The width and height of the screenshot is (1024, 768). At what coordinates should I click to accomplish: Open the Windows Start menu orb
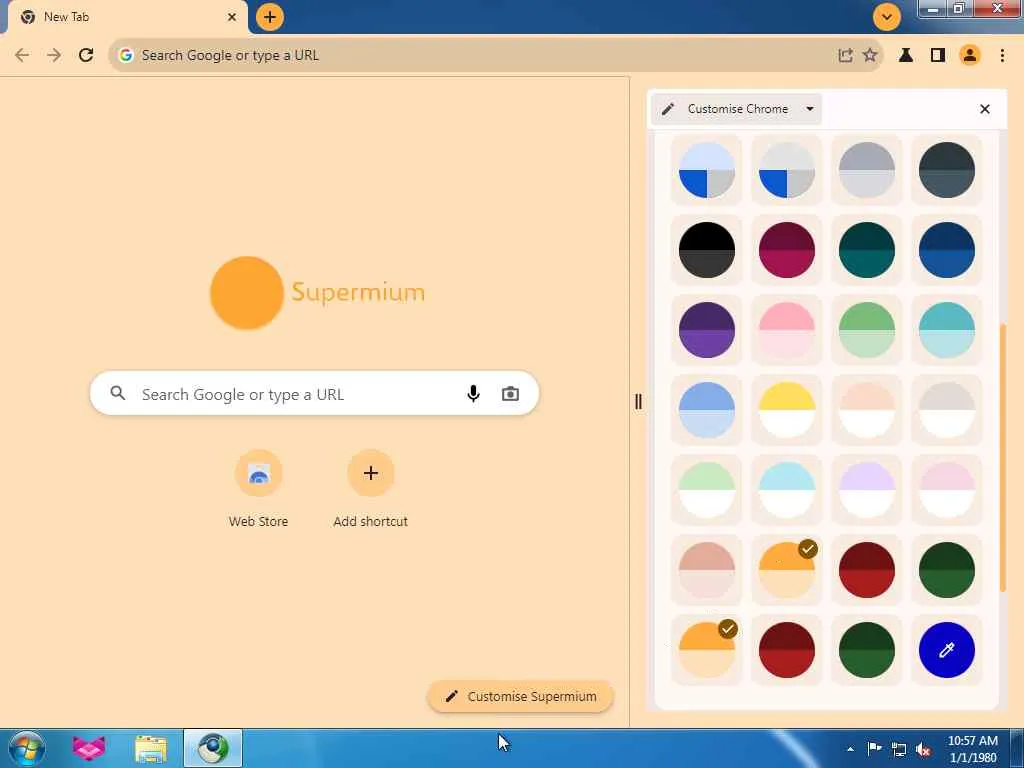27,748
